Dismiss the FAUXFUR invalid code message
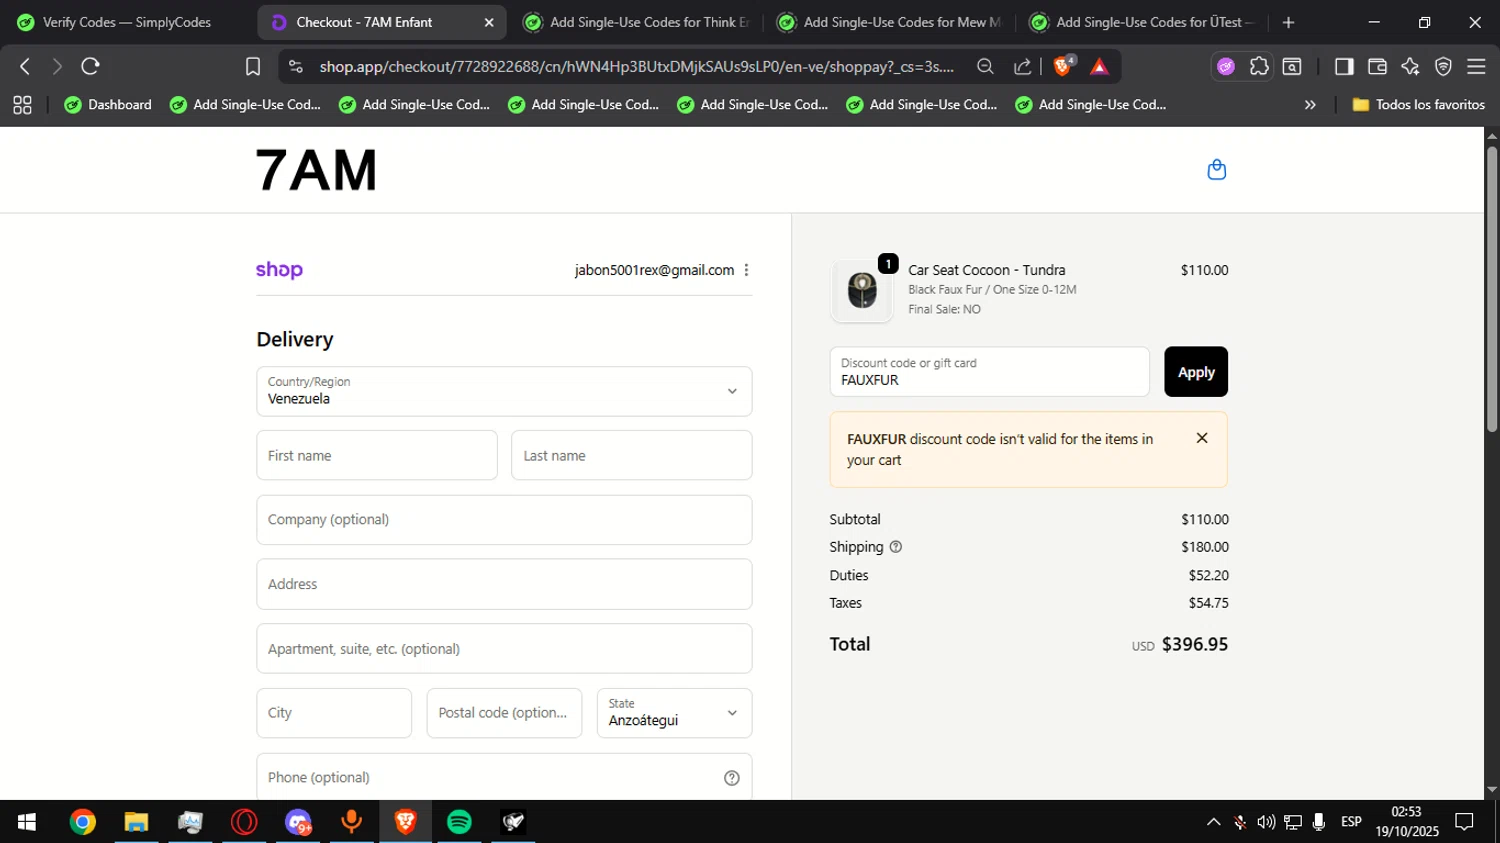The height and width of the screenshot is (843, 1500). pyautogui.click(x=1202, y=438)
